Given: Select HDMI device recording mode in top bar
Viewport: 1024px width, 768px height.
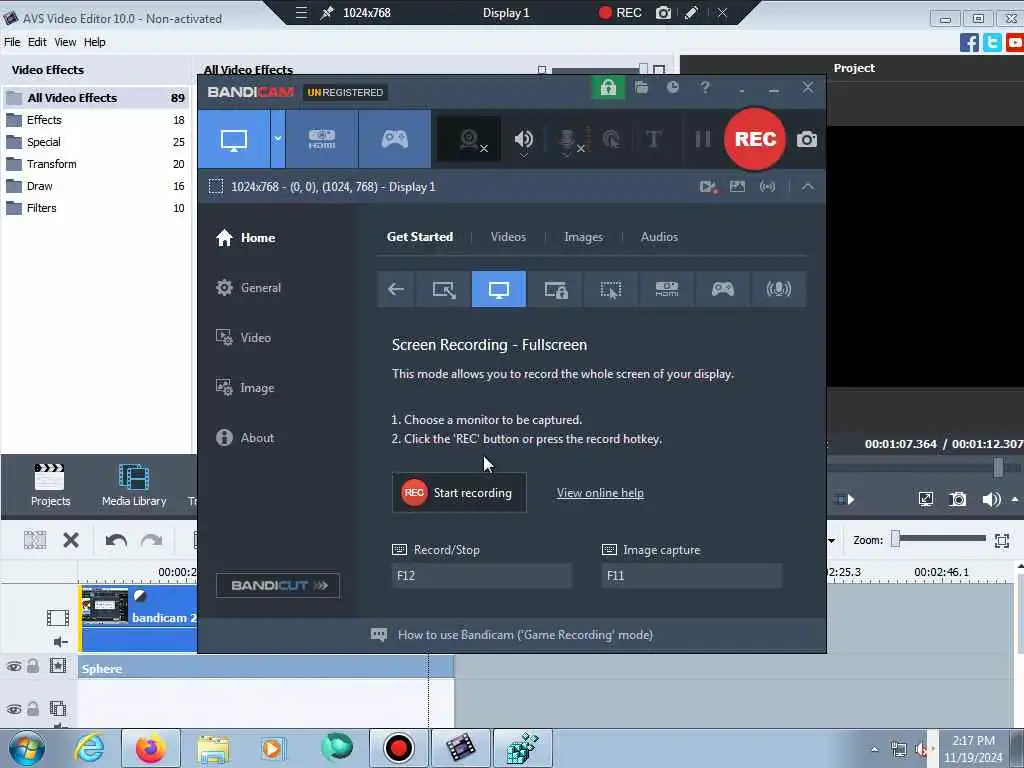Looking at the screenshot, I should click(322, 139).
